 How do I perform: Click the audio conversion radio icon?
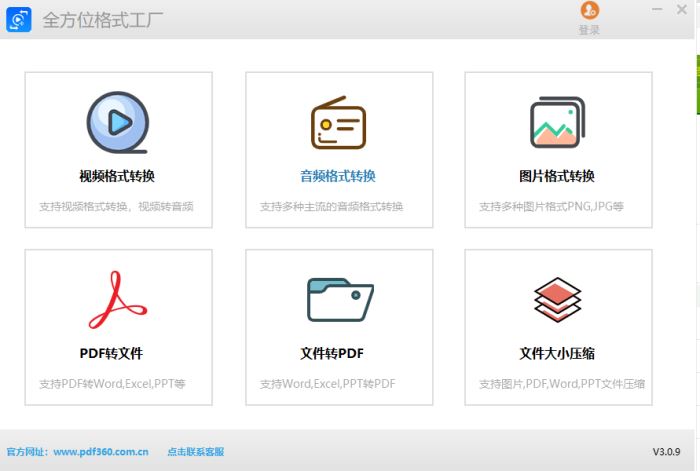pos(338,122)
